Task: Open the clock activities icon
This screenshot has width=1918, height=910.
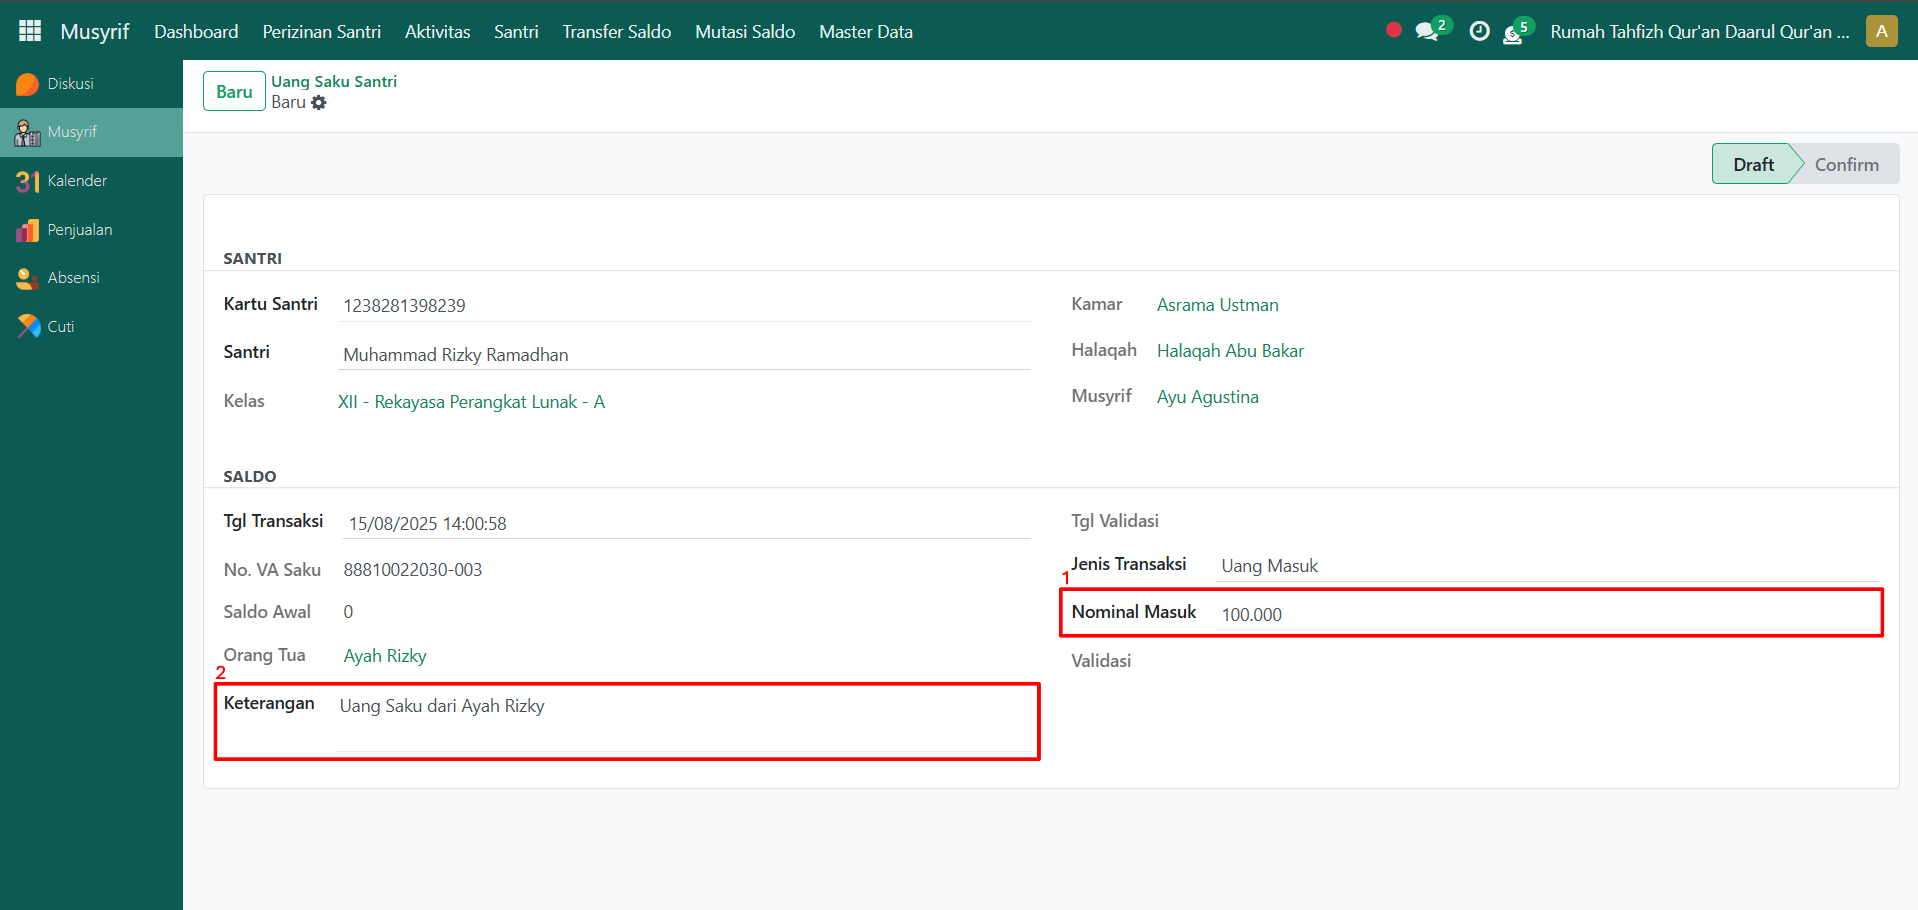Action: point(1479,32)
